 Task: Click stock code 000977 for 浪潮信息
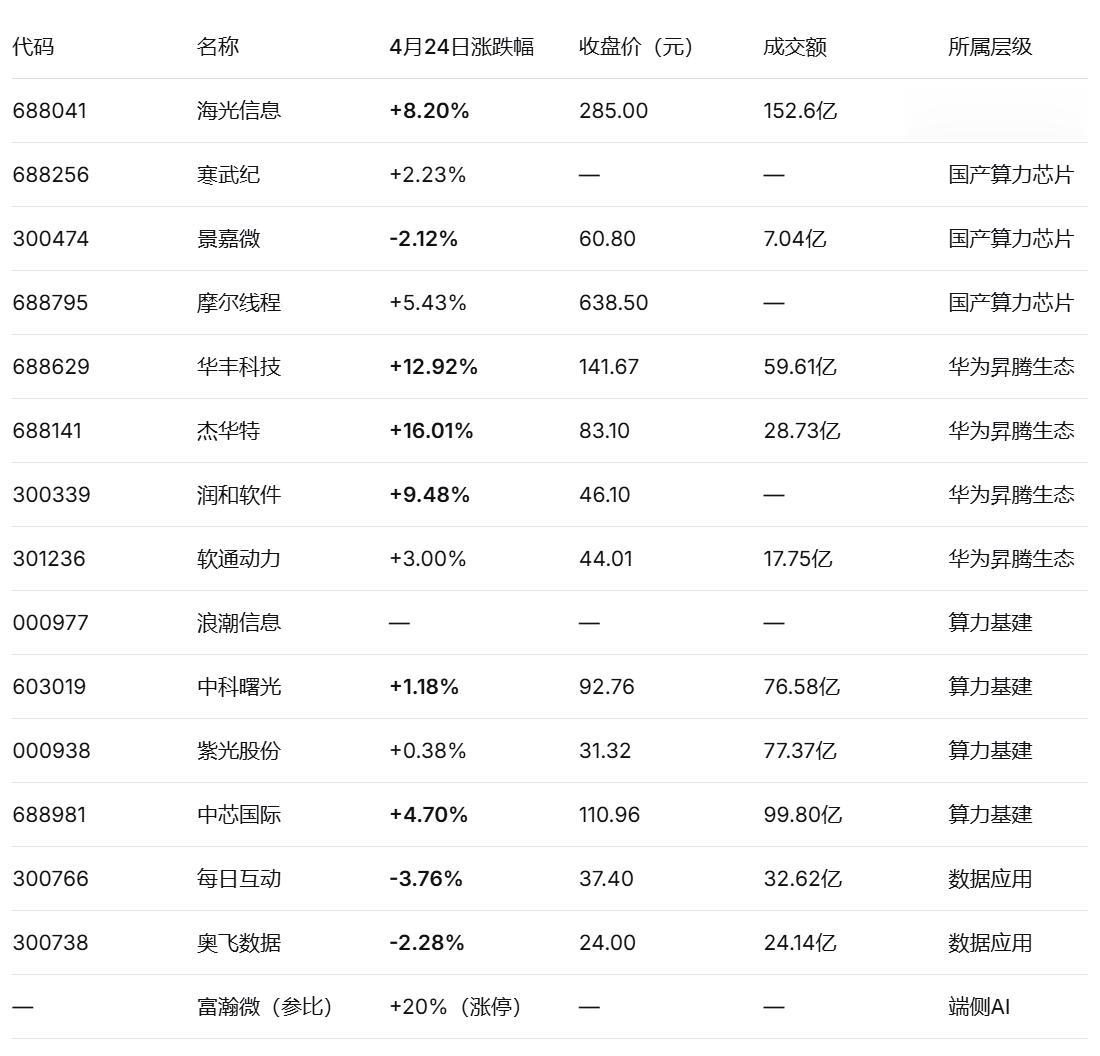coord(50,623)
